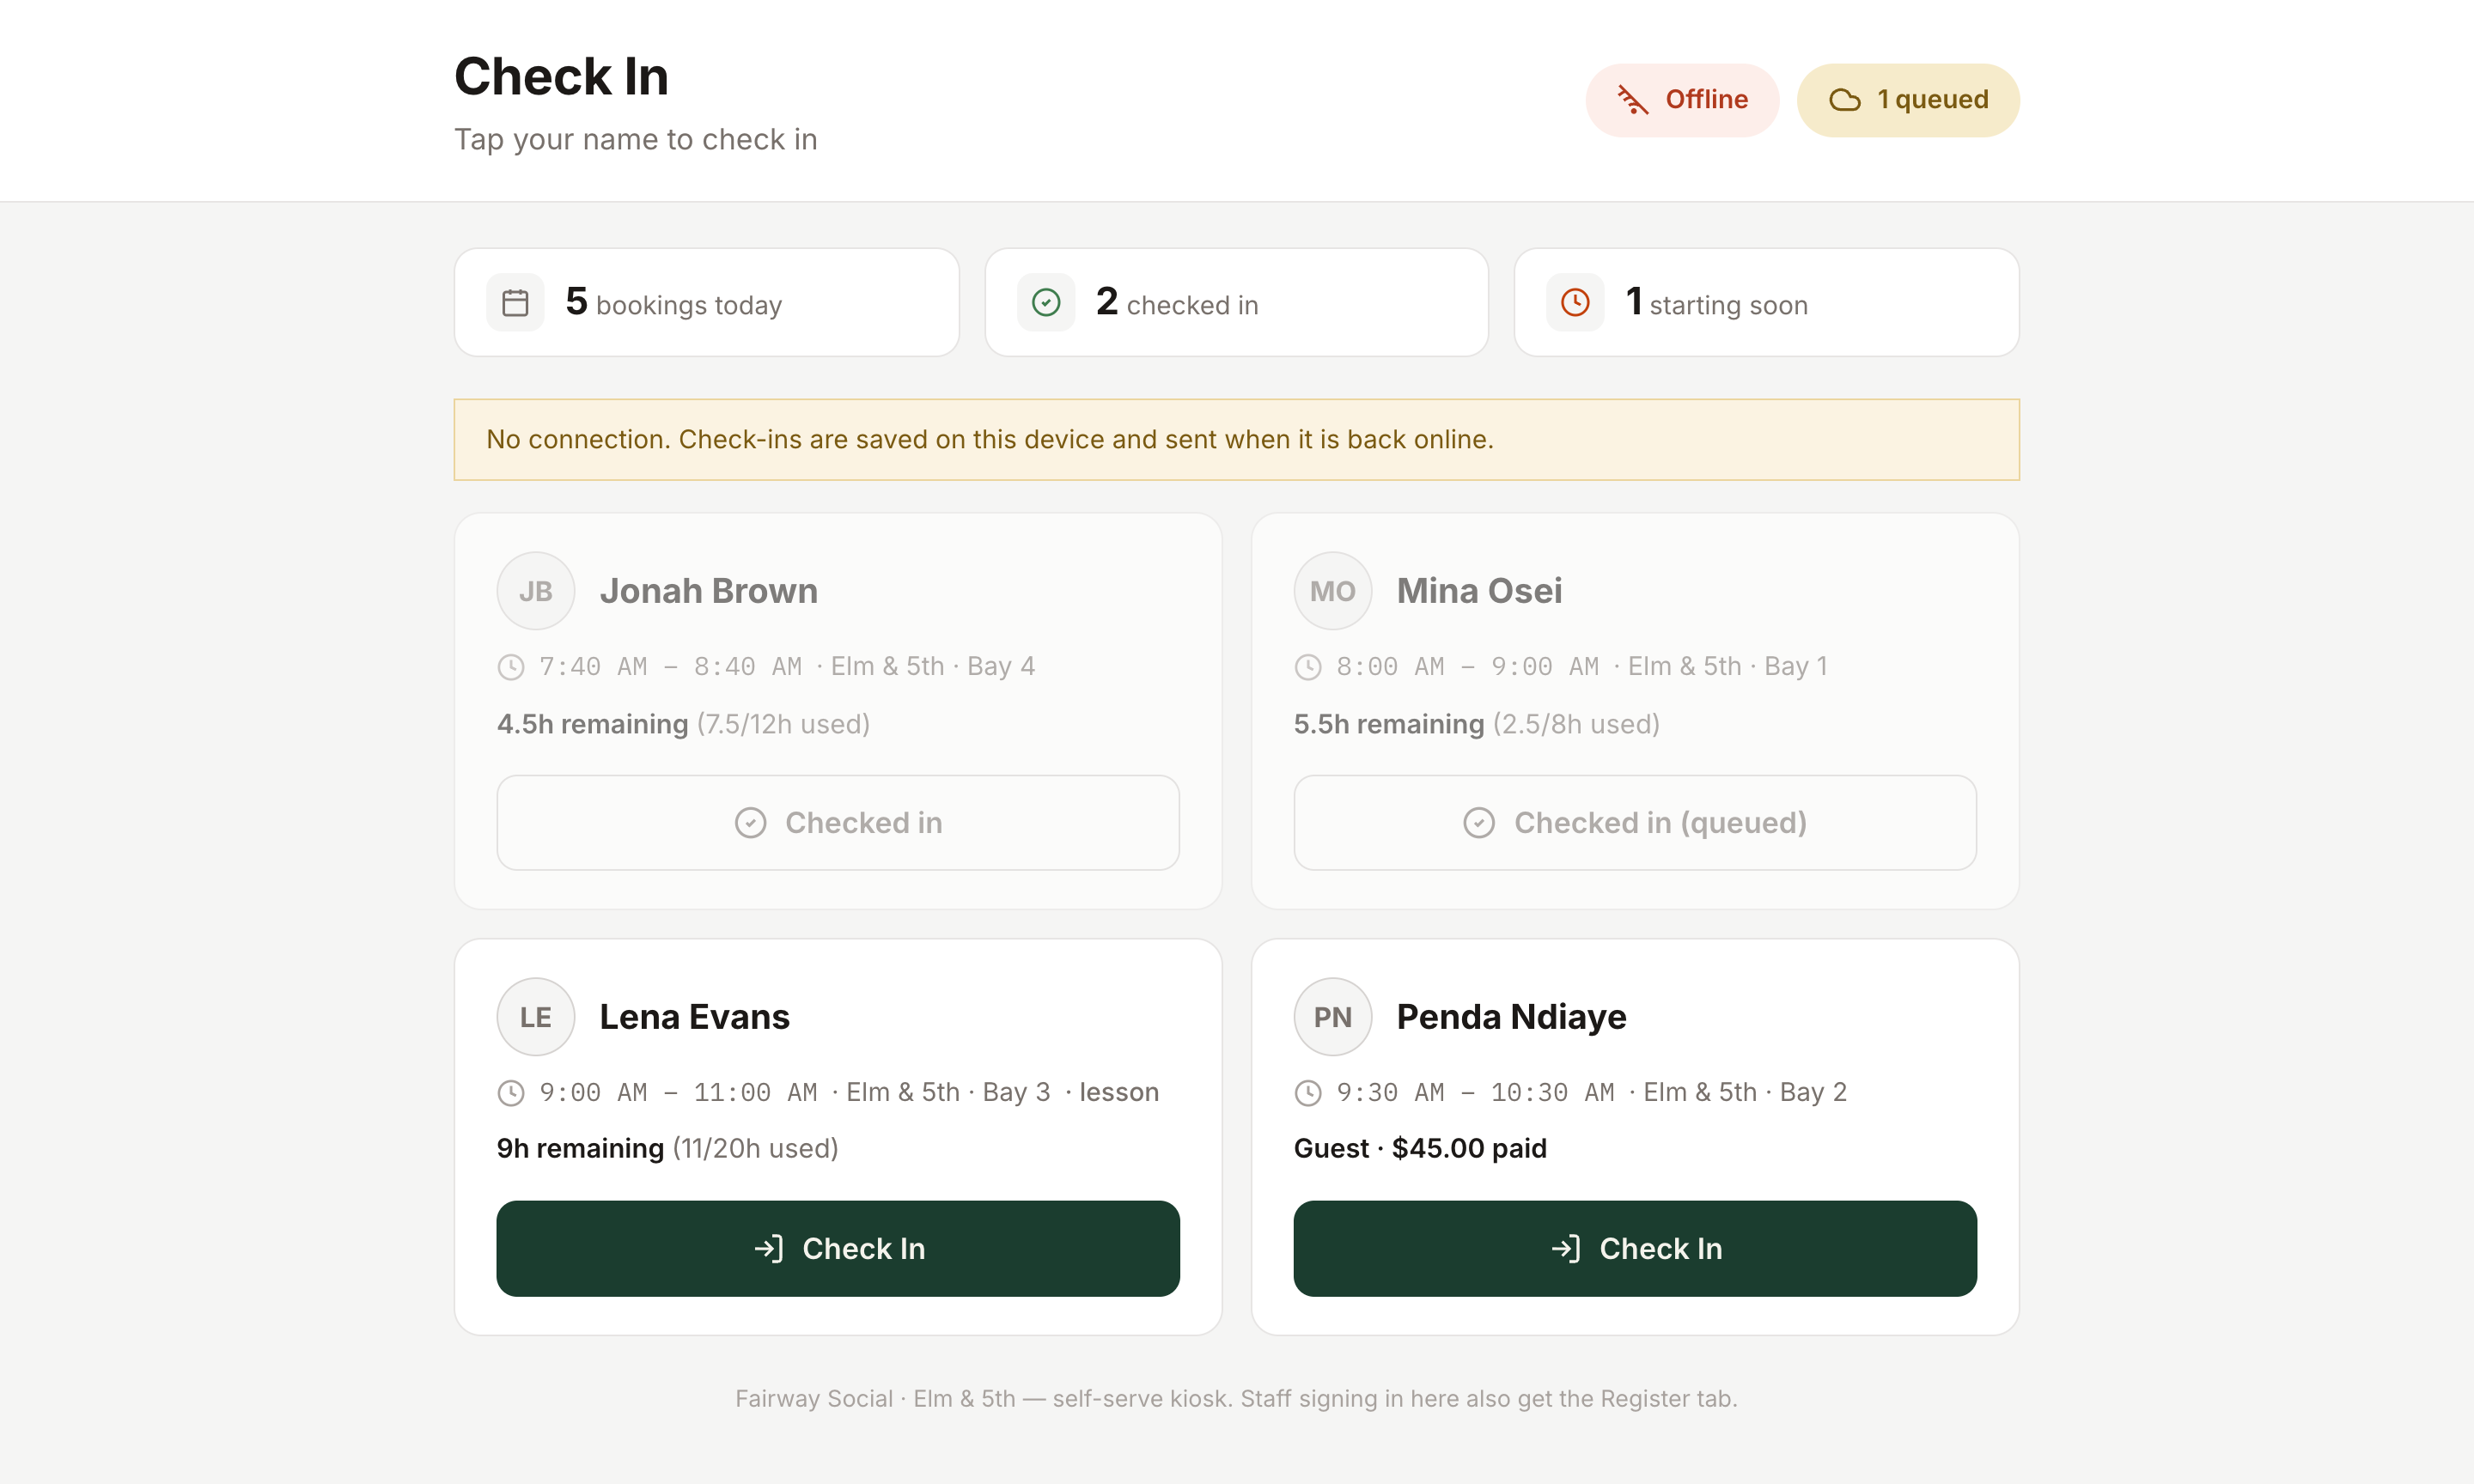Select the 5 bookings today card

coord(707,302)
